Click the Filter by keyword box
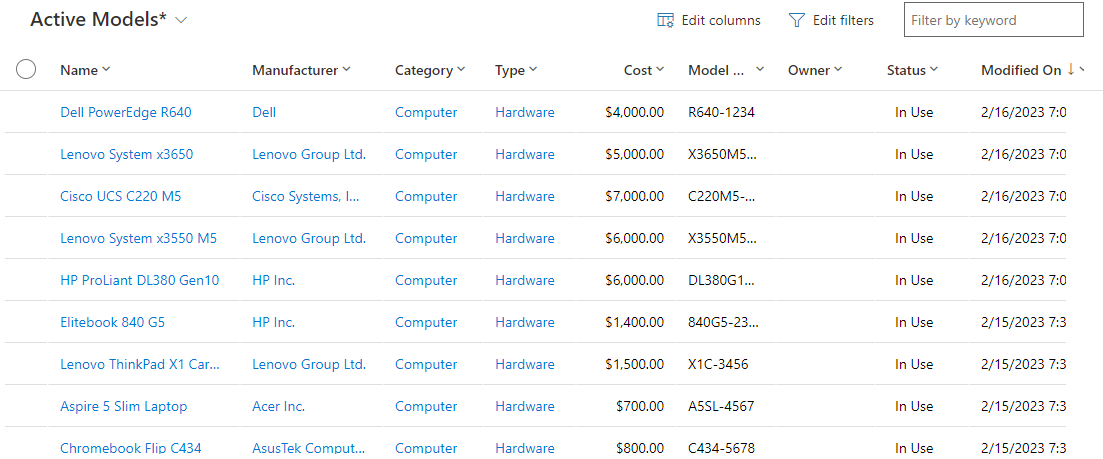The width and height of the screenshot is (1103, 459). click(x=993, y=20)
